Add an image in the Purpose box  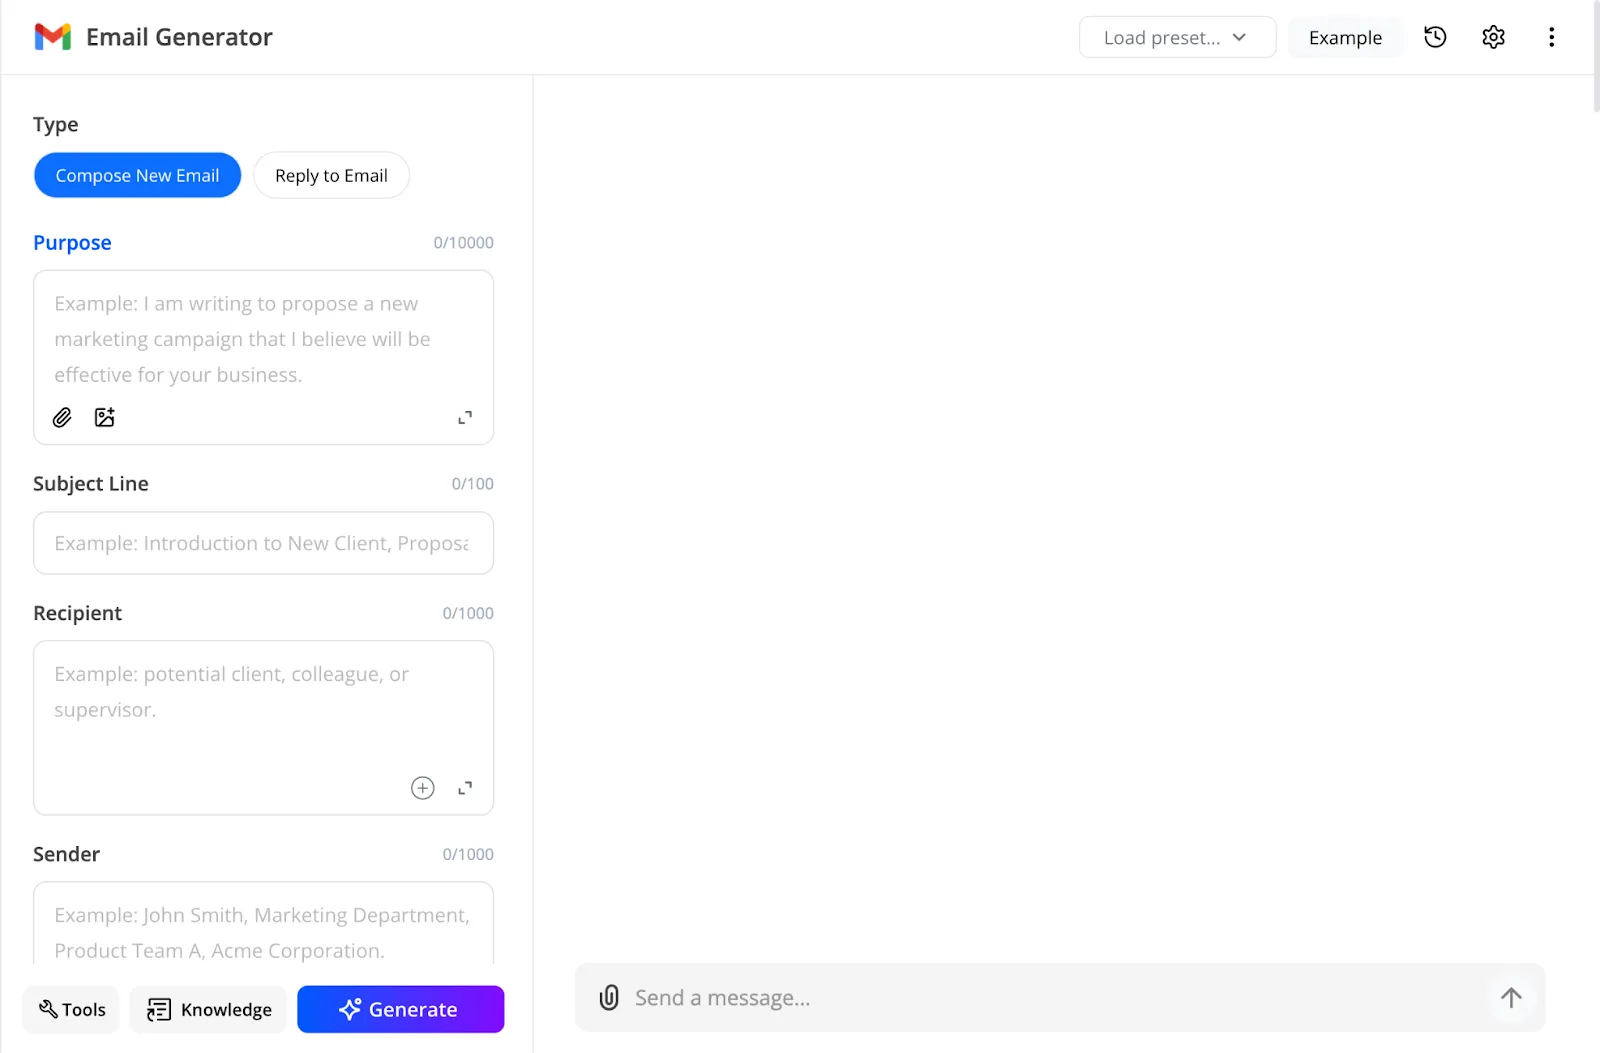104,417
